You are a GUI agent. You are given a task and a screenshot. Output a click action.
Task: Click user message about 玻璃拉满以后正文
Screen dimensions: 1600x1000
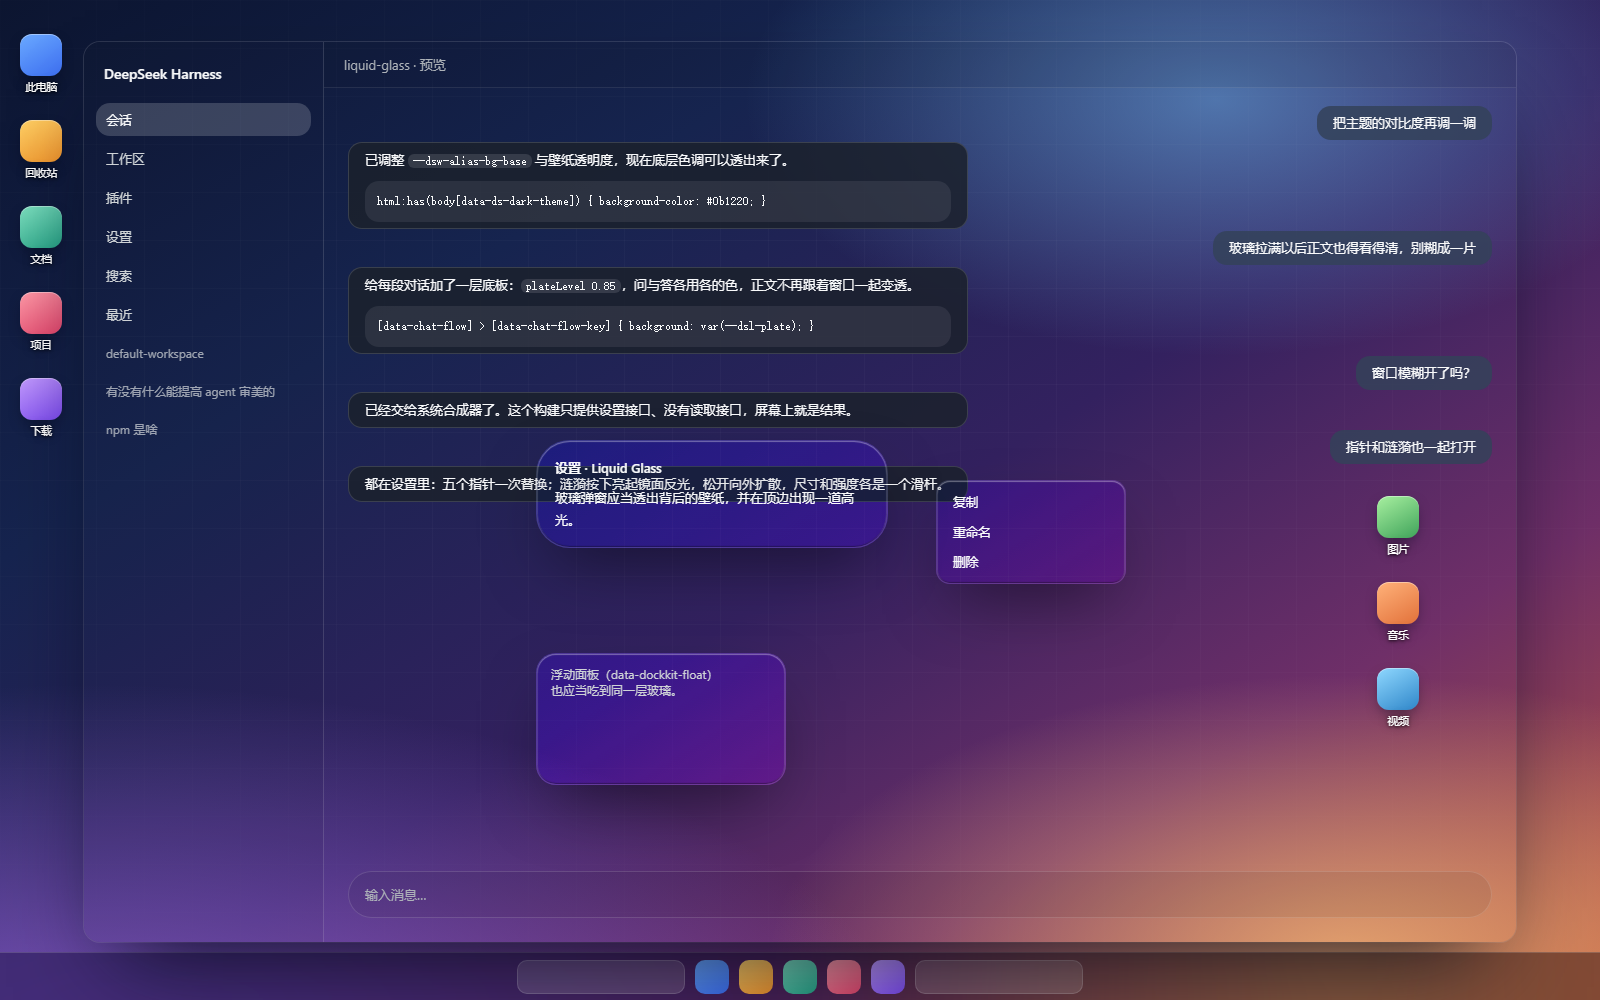pyautogui.click(x=1352, y=248)
